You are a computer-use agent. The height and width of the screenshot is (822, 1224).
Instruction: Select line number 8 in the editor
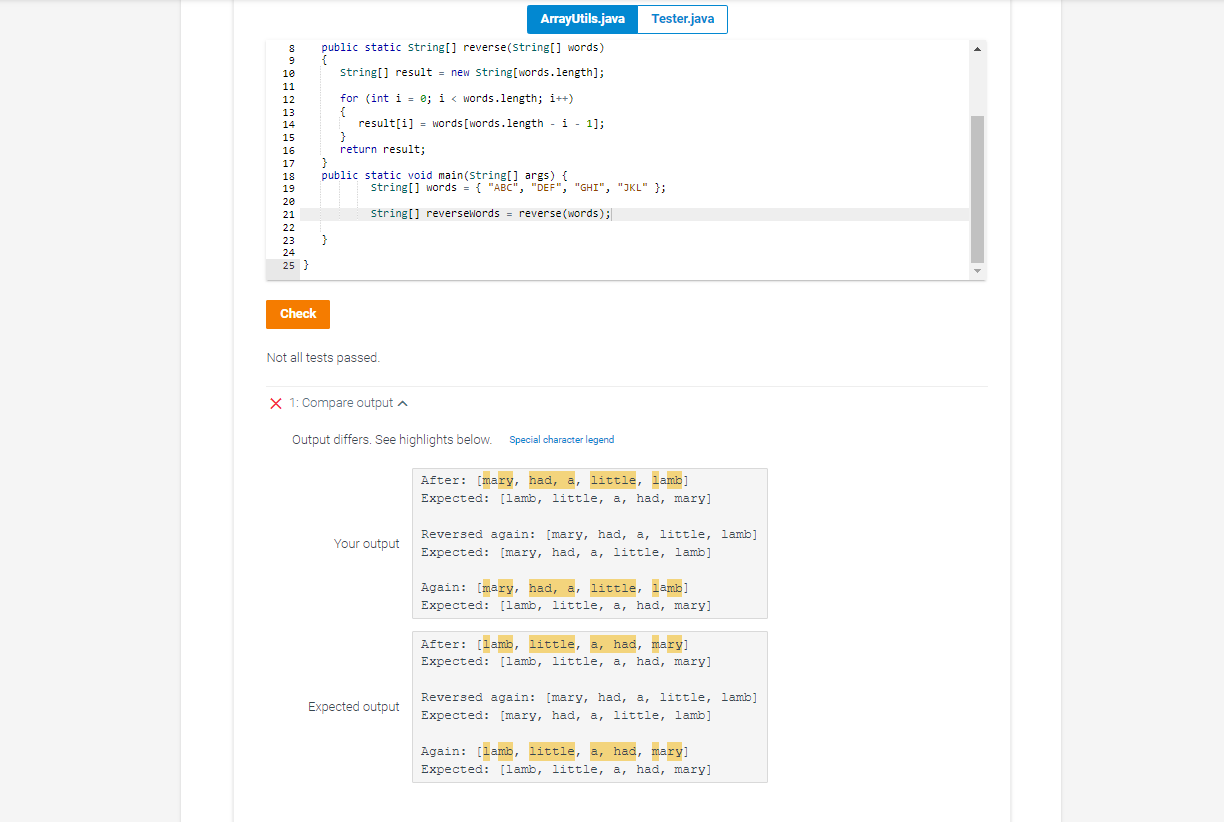[289, 47]
